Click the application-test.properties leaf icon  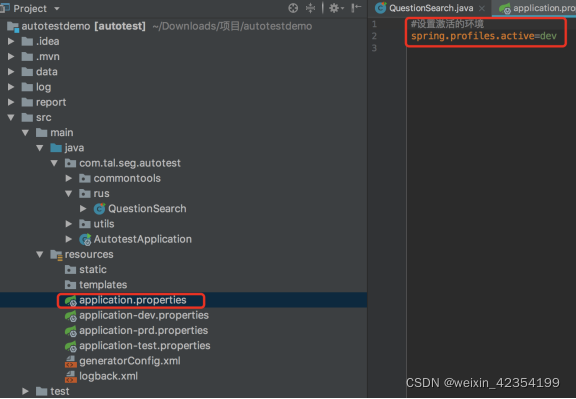point(71,346)
